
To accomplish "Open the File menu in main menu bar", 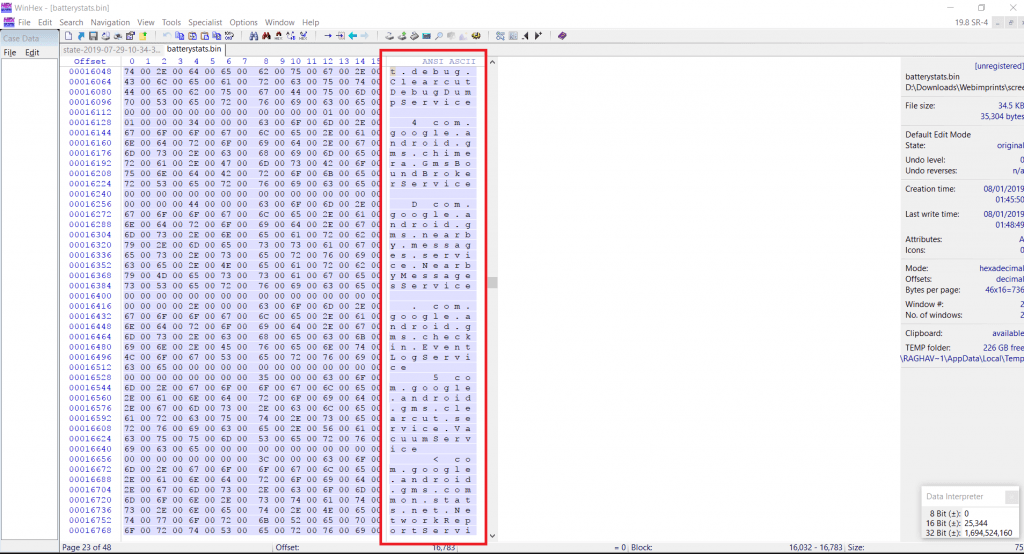I will coord(24,22).
